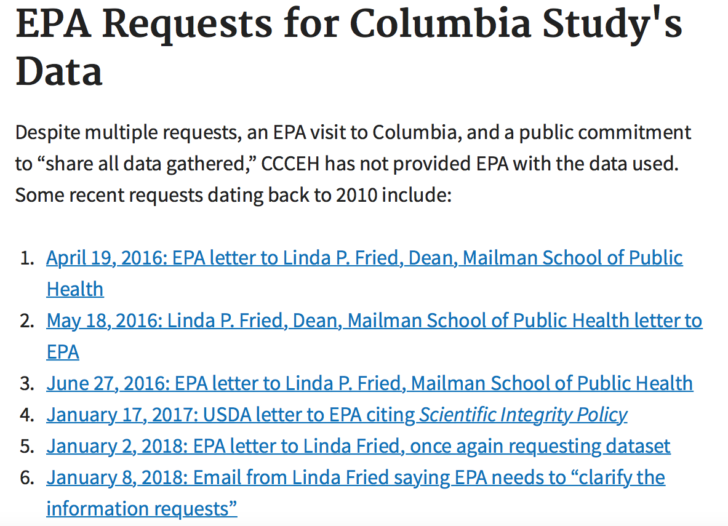728x526 pixels.
Task: Click list number 3 marker
Action: click(27, 383)
